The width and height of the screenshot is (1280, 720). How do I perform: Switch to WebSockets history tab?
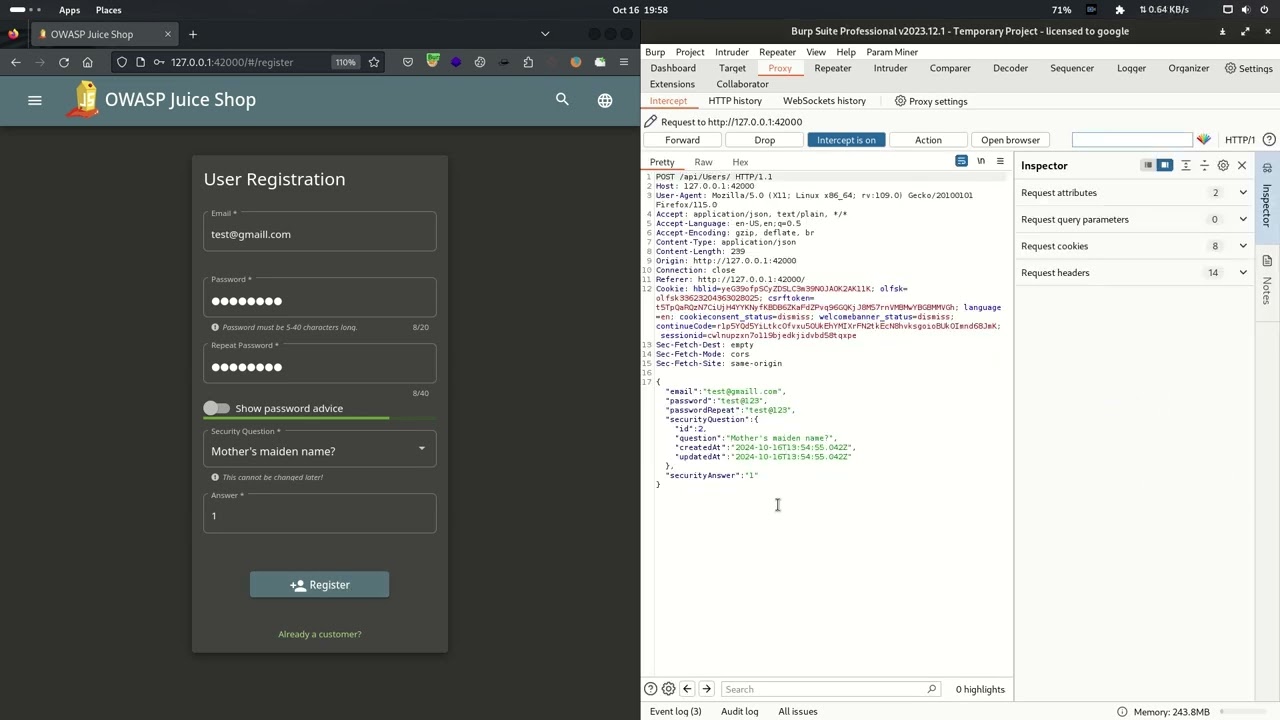(824, 101)
